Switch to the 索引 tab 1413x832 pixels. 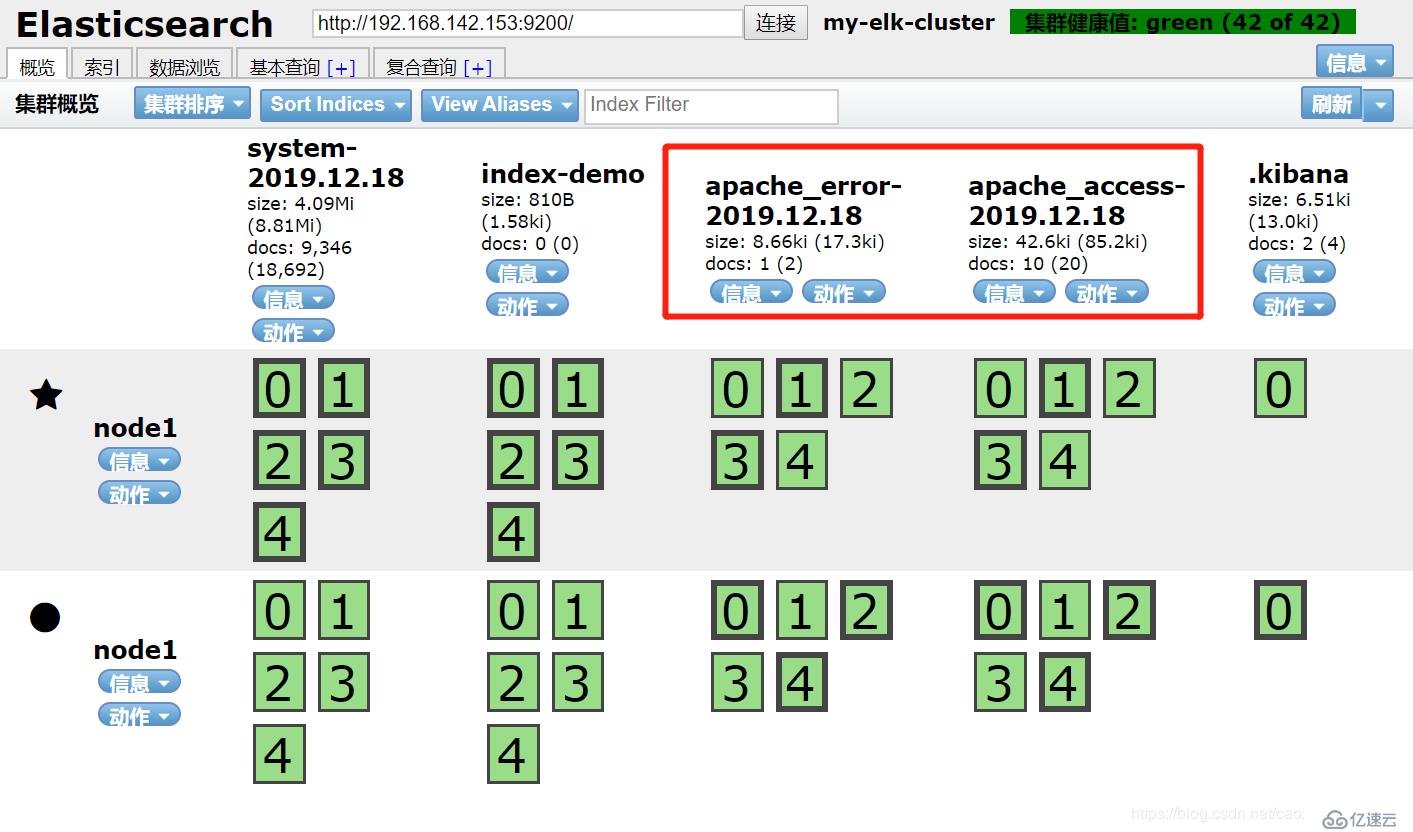102,66
